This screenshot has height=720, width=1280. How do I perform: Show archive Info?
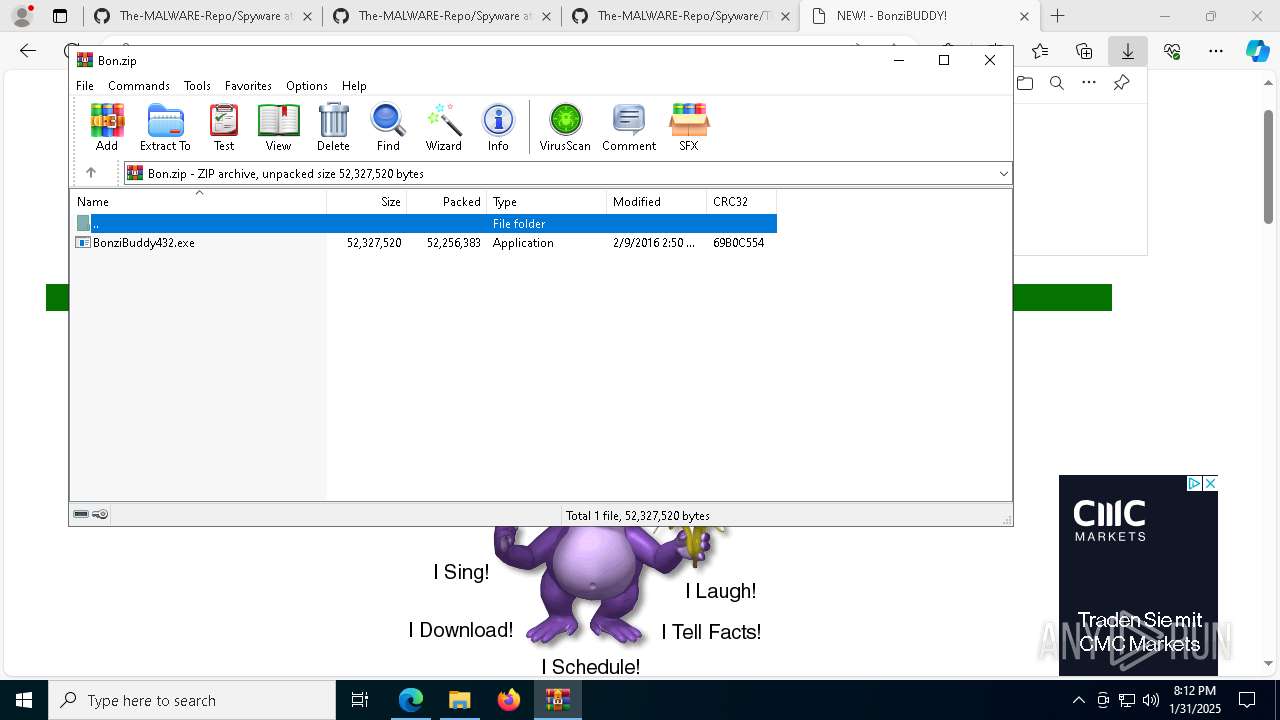coord(498,127)
